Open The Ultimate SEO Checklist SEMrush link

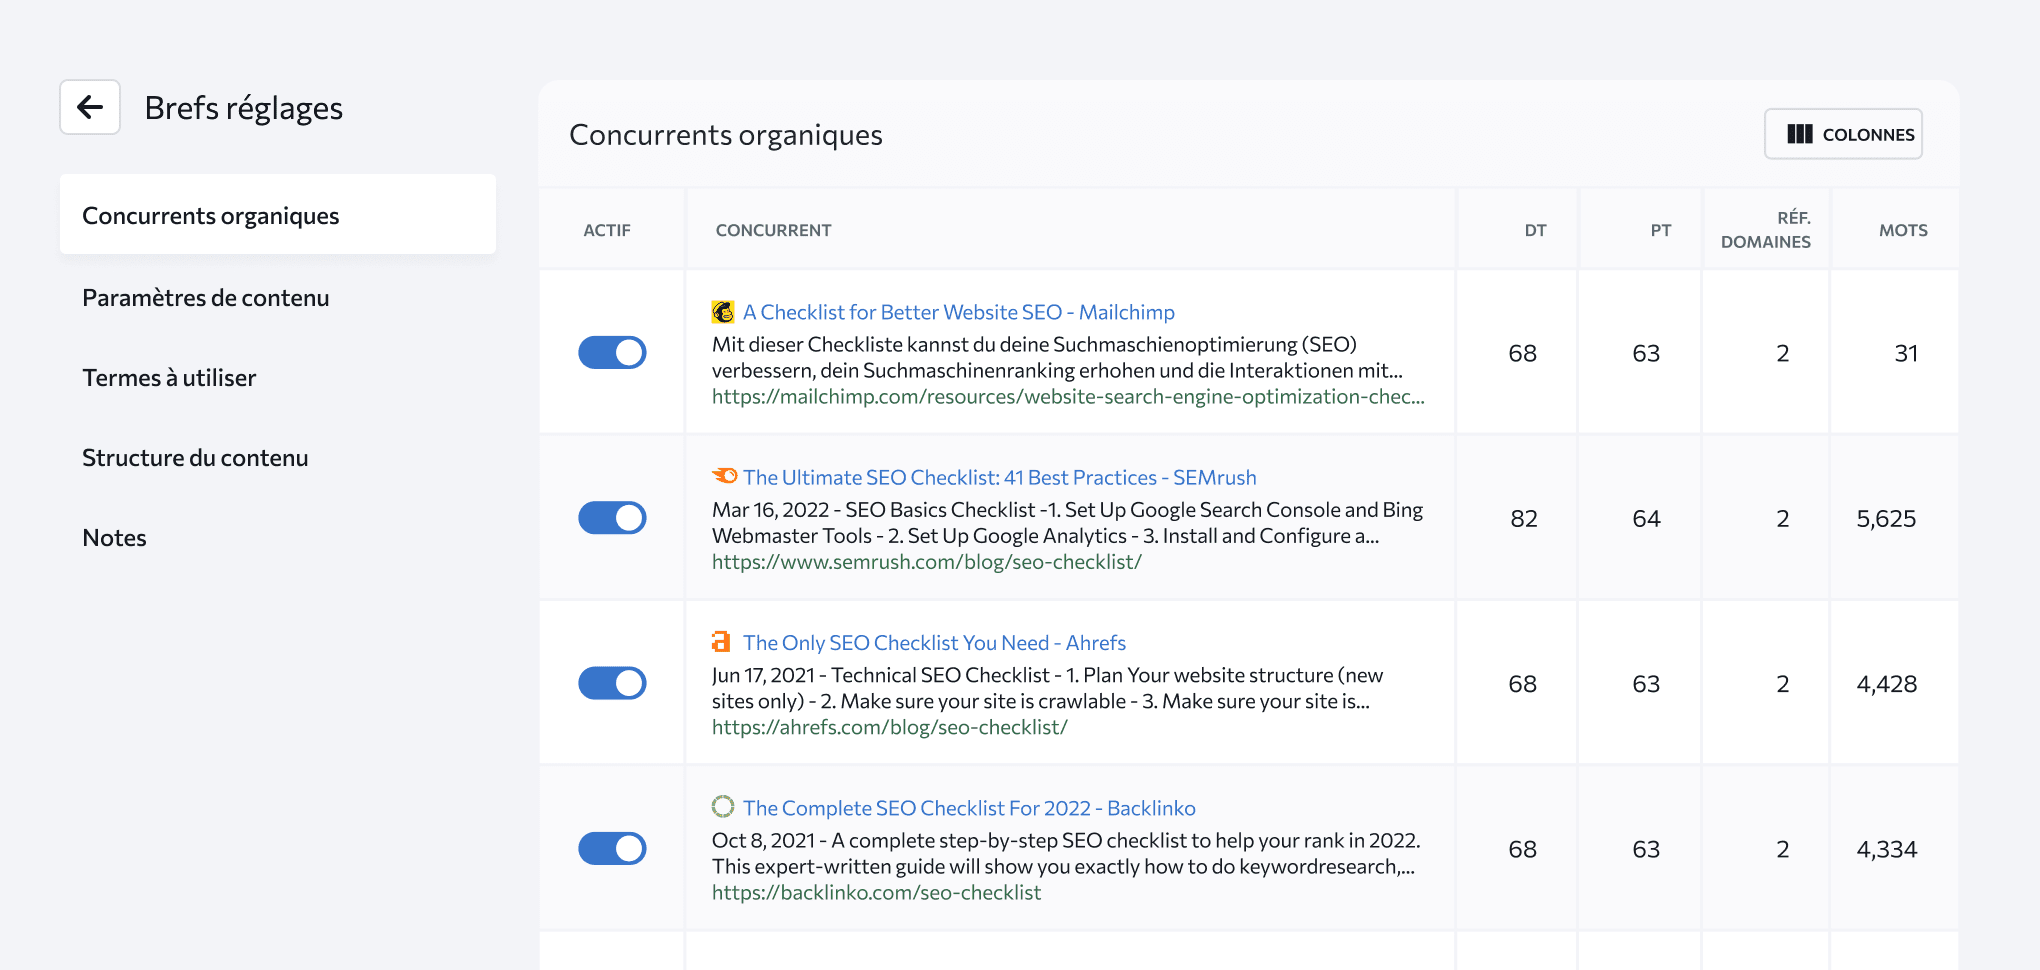tap(999, 477)
